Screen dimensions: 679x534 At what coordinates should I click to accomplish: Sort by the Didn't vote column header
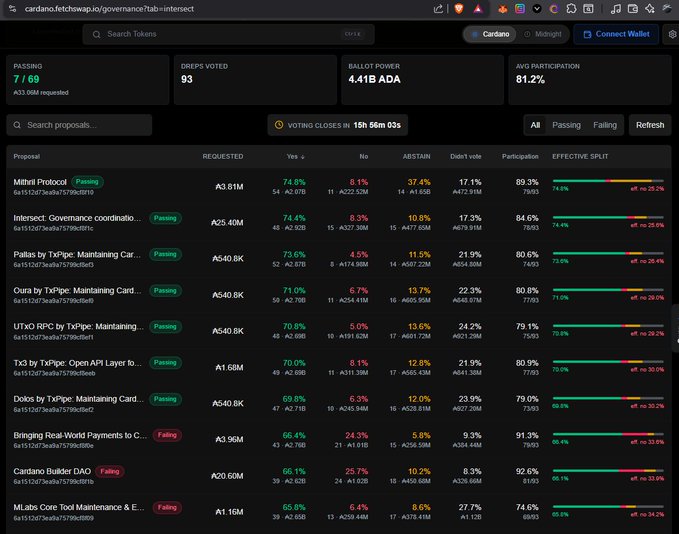(466, 156)
